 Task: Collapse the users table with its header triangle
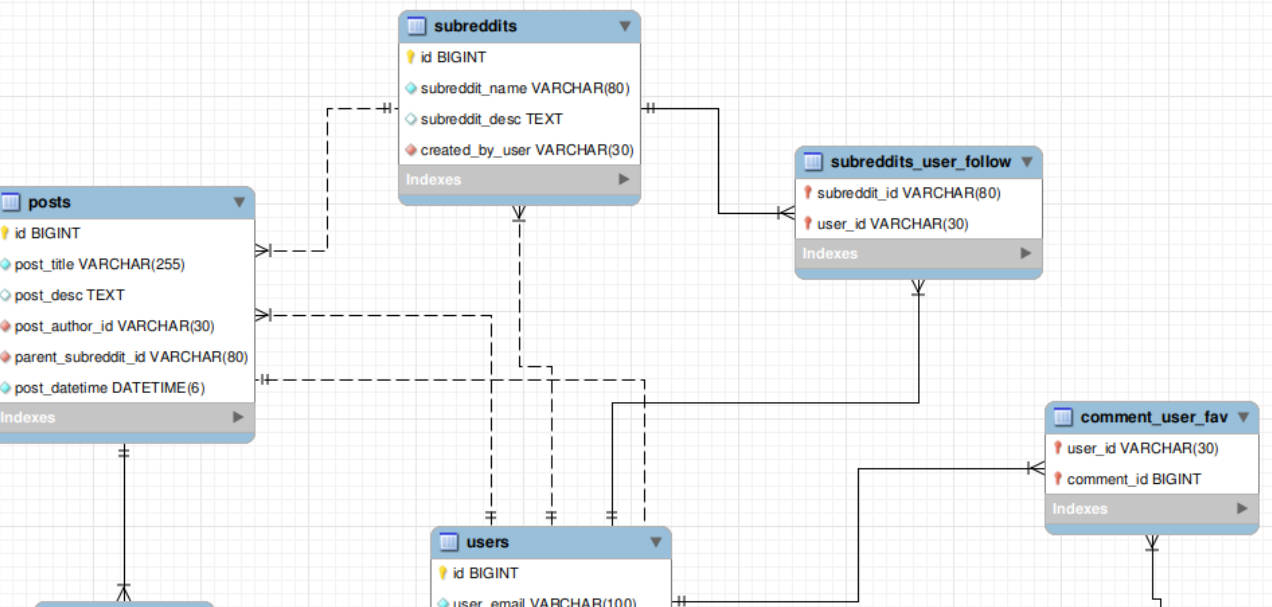coord(656,542)
